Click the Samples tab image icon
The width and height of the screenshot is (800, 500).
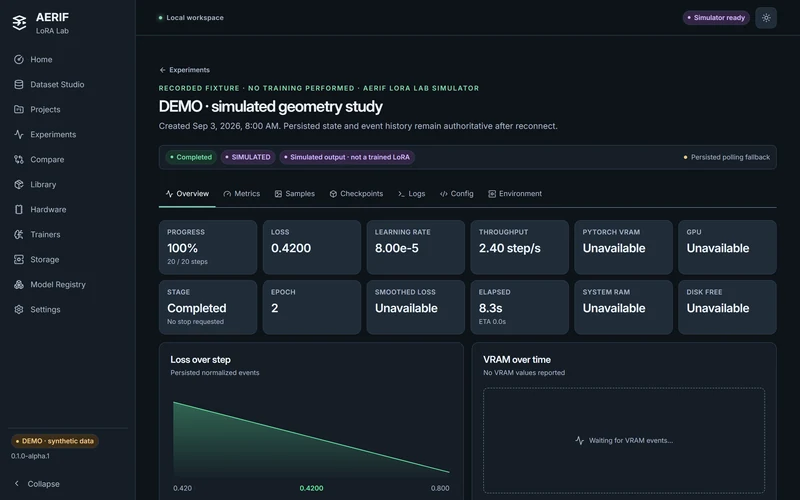point(278,194)
